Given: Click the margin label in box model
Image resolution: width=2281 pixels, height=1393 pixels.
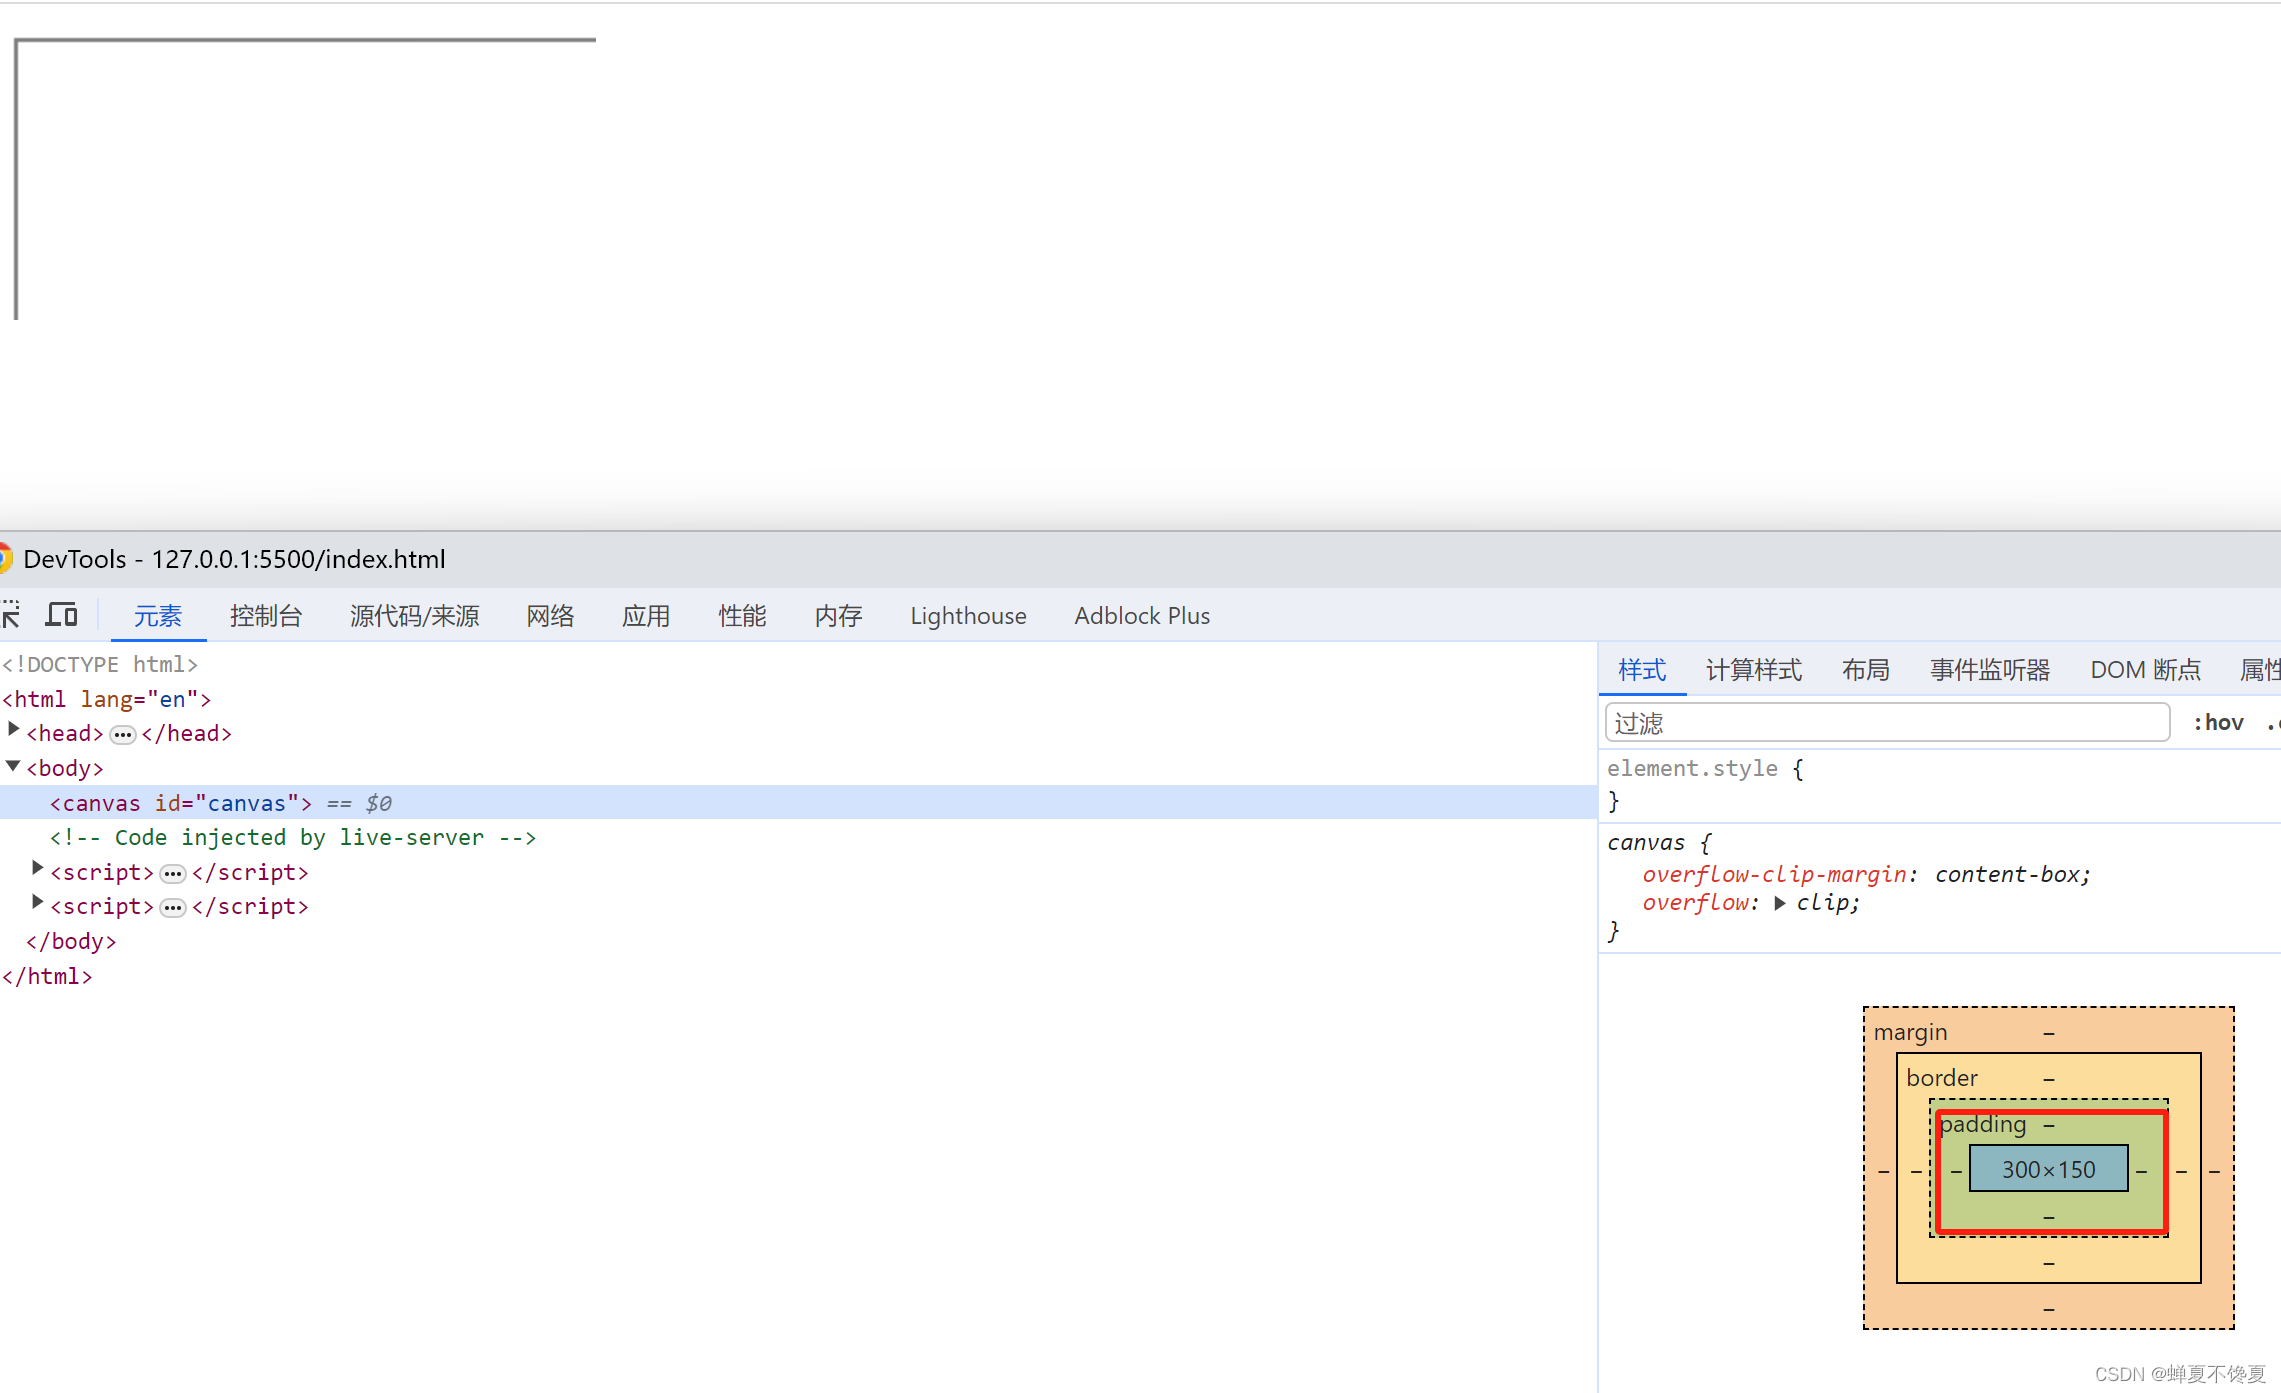Looking at the screenshot, I should 1910,1032.
